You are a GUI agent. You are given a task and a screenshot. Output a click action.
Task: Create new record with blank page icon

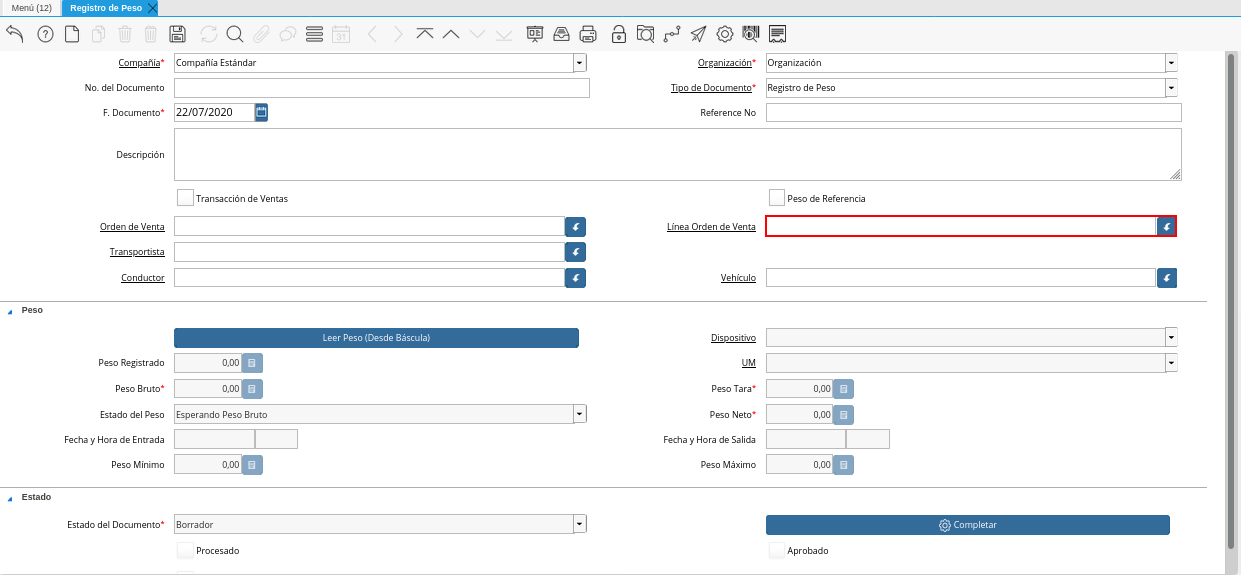(72, 34)
